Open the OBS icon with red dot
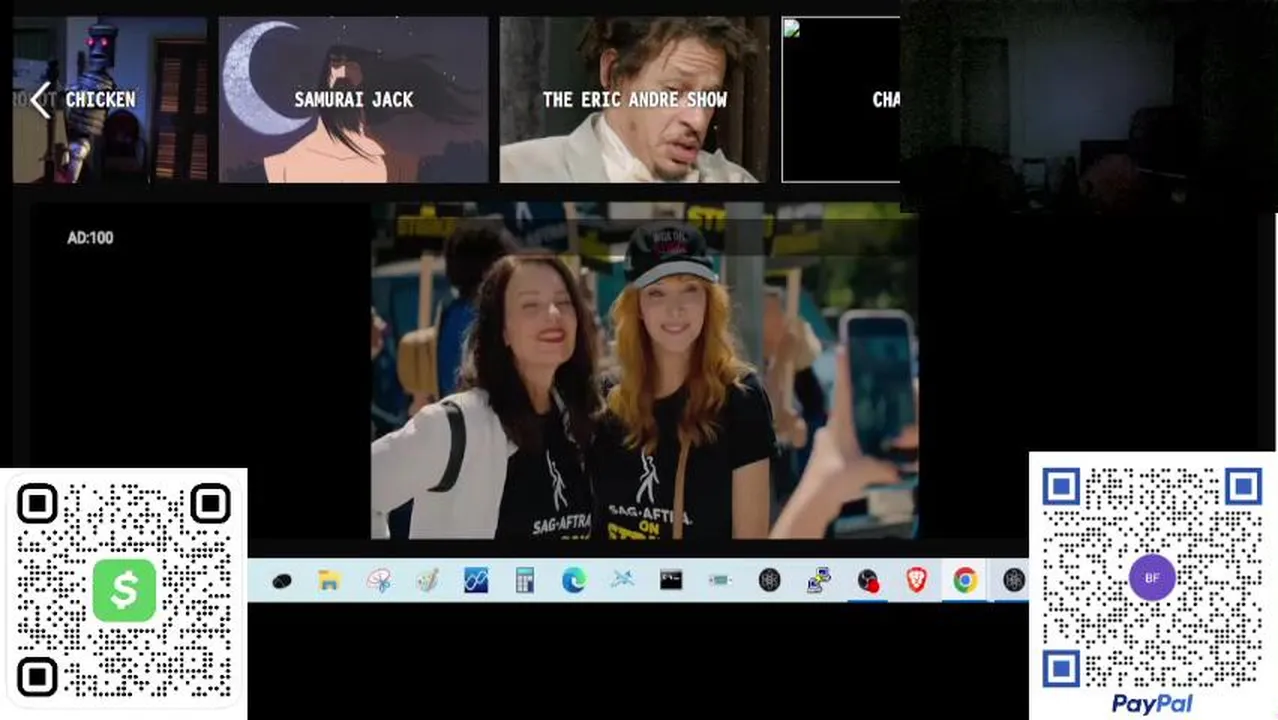Viewport: 1278px width, 720px height. pos(867,580)
